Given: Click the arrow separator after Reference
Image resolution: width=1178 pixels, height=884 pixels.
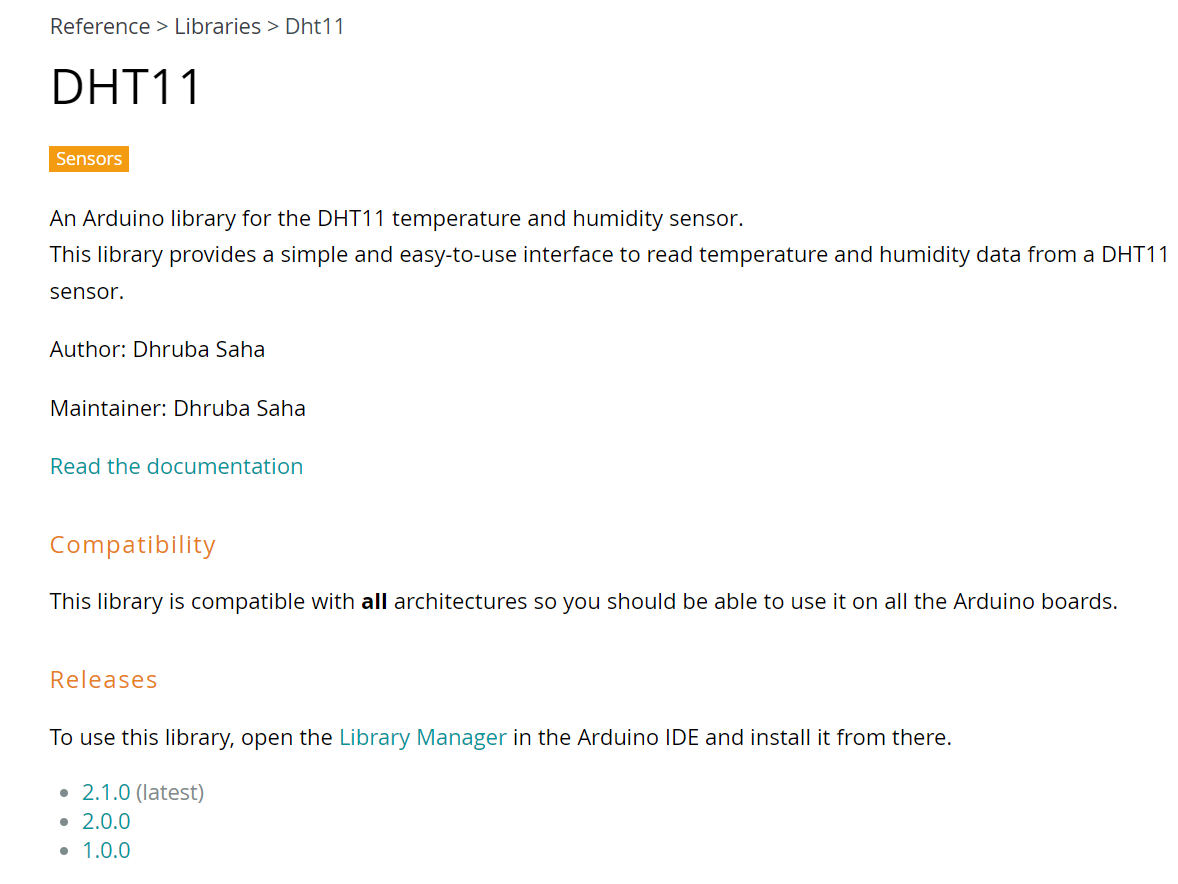Looking at the screenshot, I should pyautogui.click(x=162, y=26).
